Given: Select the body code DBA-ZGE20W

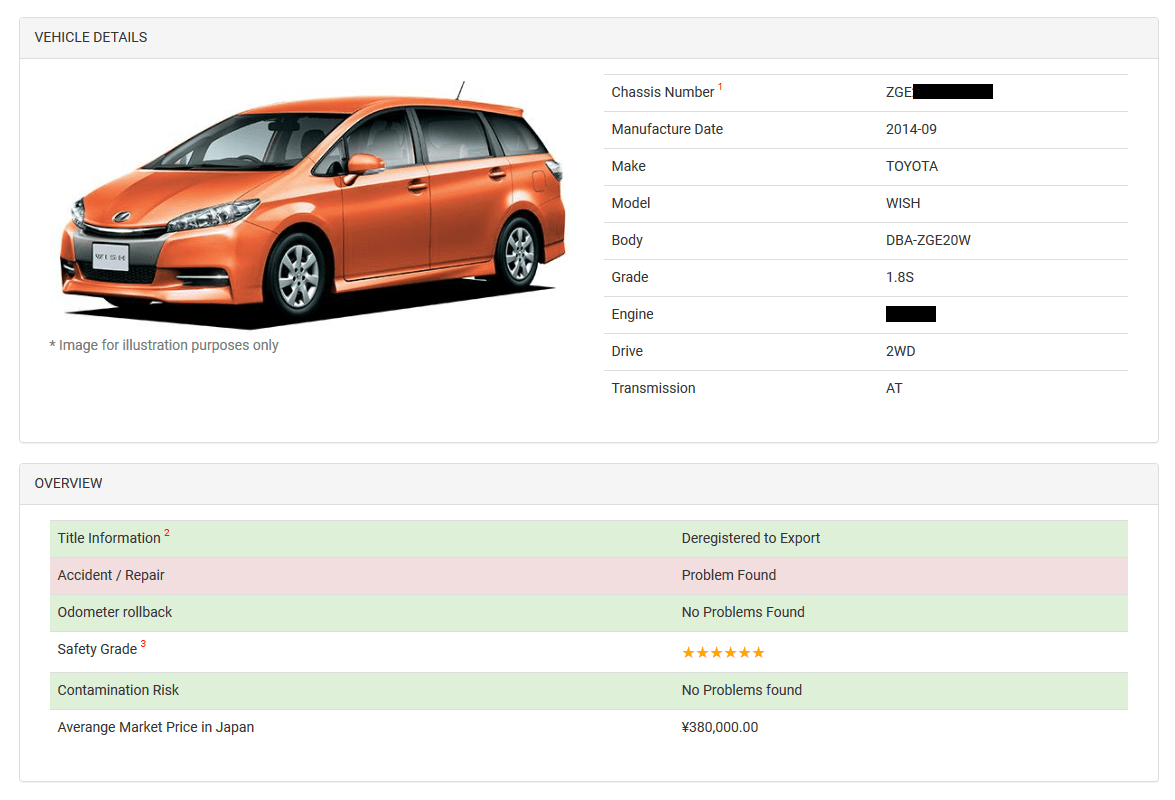Looking at the screenshot, I should 928,240.
